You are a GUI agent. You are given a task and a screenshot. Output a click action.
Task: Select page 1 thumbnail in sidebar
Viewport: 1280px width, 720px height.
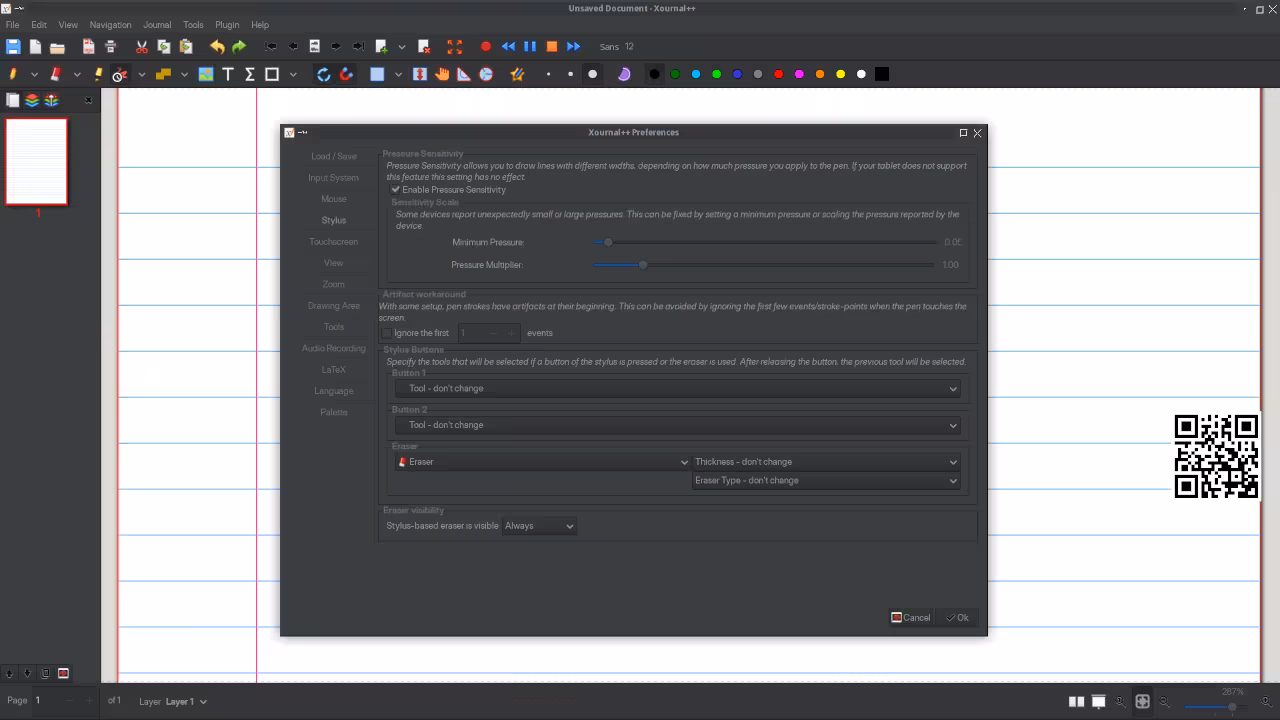pyautogui.click(x=37, y=161)
